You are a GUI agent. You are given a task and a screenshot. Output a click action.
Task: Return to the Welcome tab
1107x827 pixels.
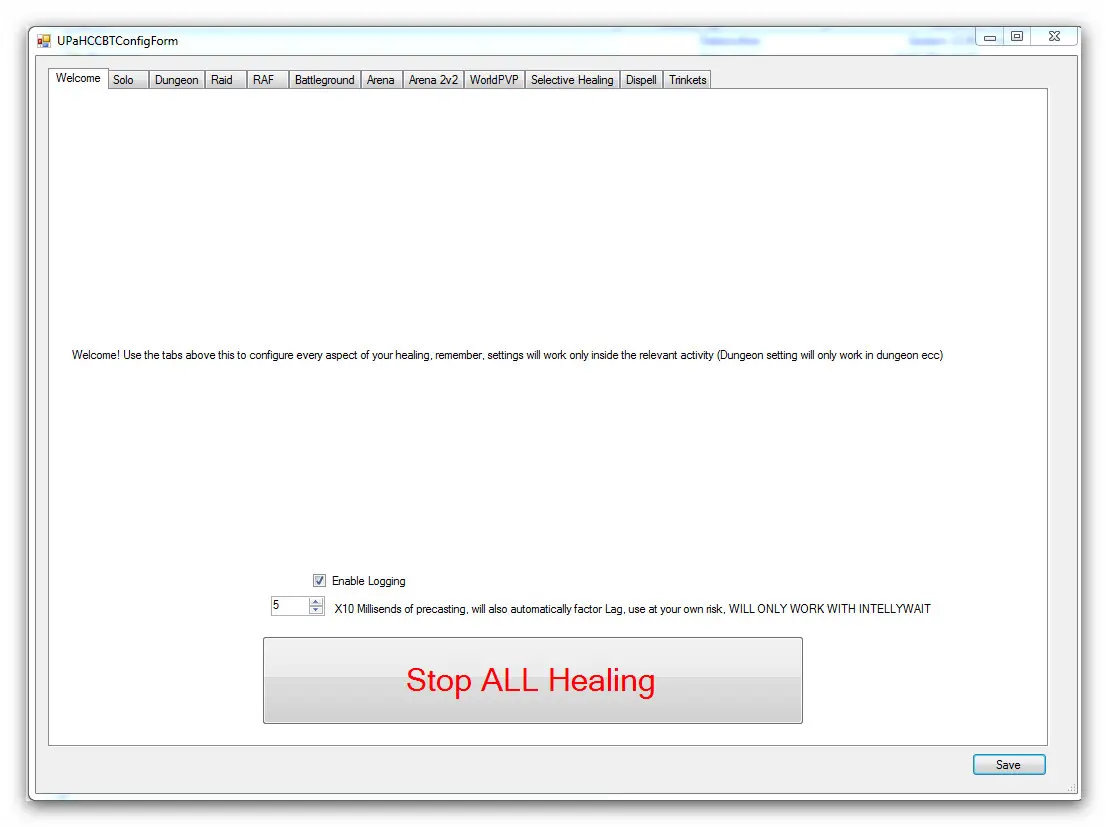tap(78, 78)
